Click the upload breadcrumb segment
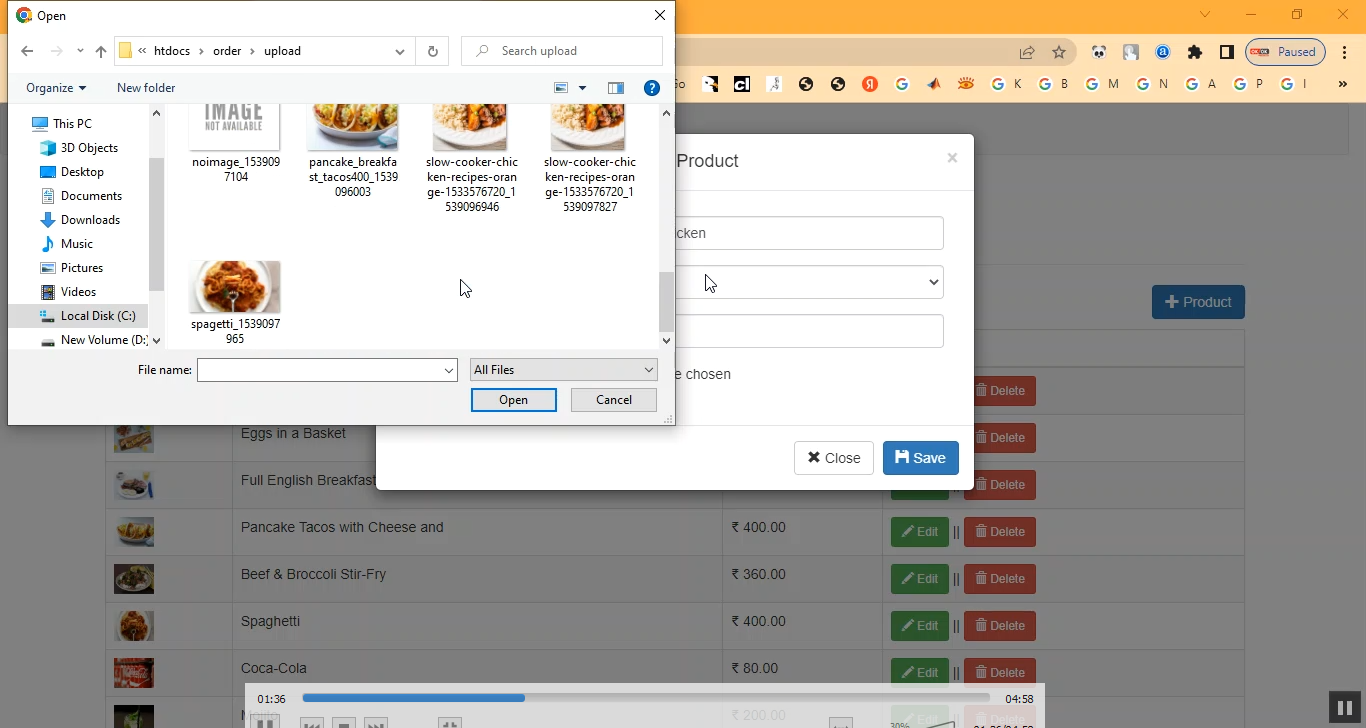This screenshot has width=1366, height=728. pos(282,51)
